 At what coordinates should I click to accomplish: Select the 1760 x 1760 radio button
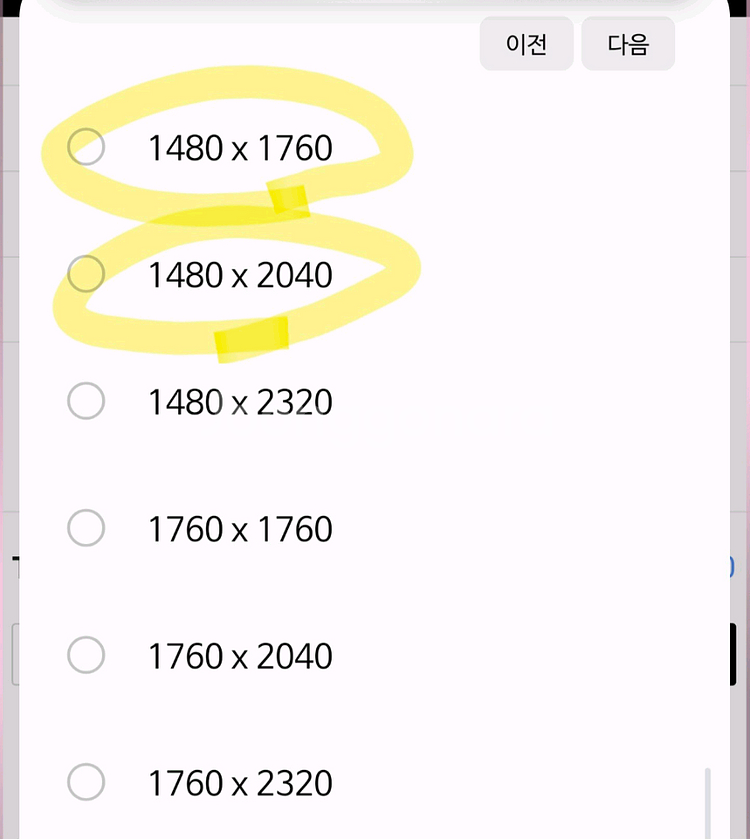[86, 528]
